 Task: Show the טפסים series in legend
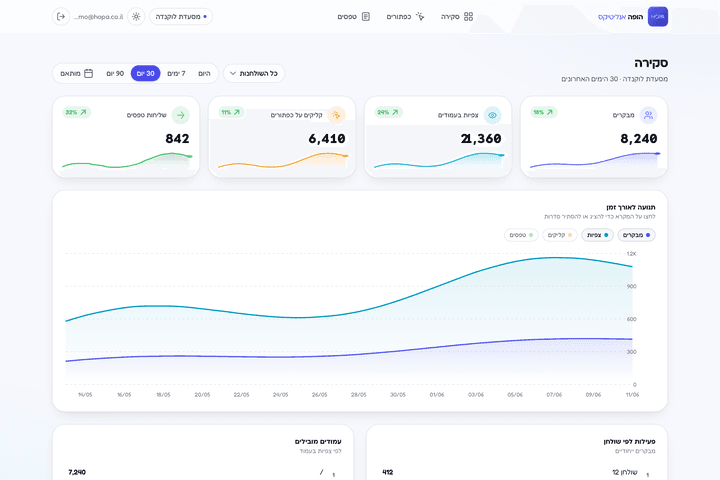pos(521,235)
